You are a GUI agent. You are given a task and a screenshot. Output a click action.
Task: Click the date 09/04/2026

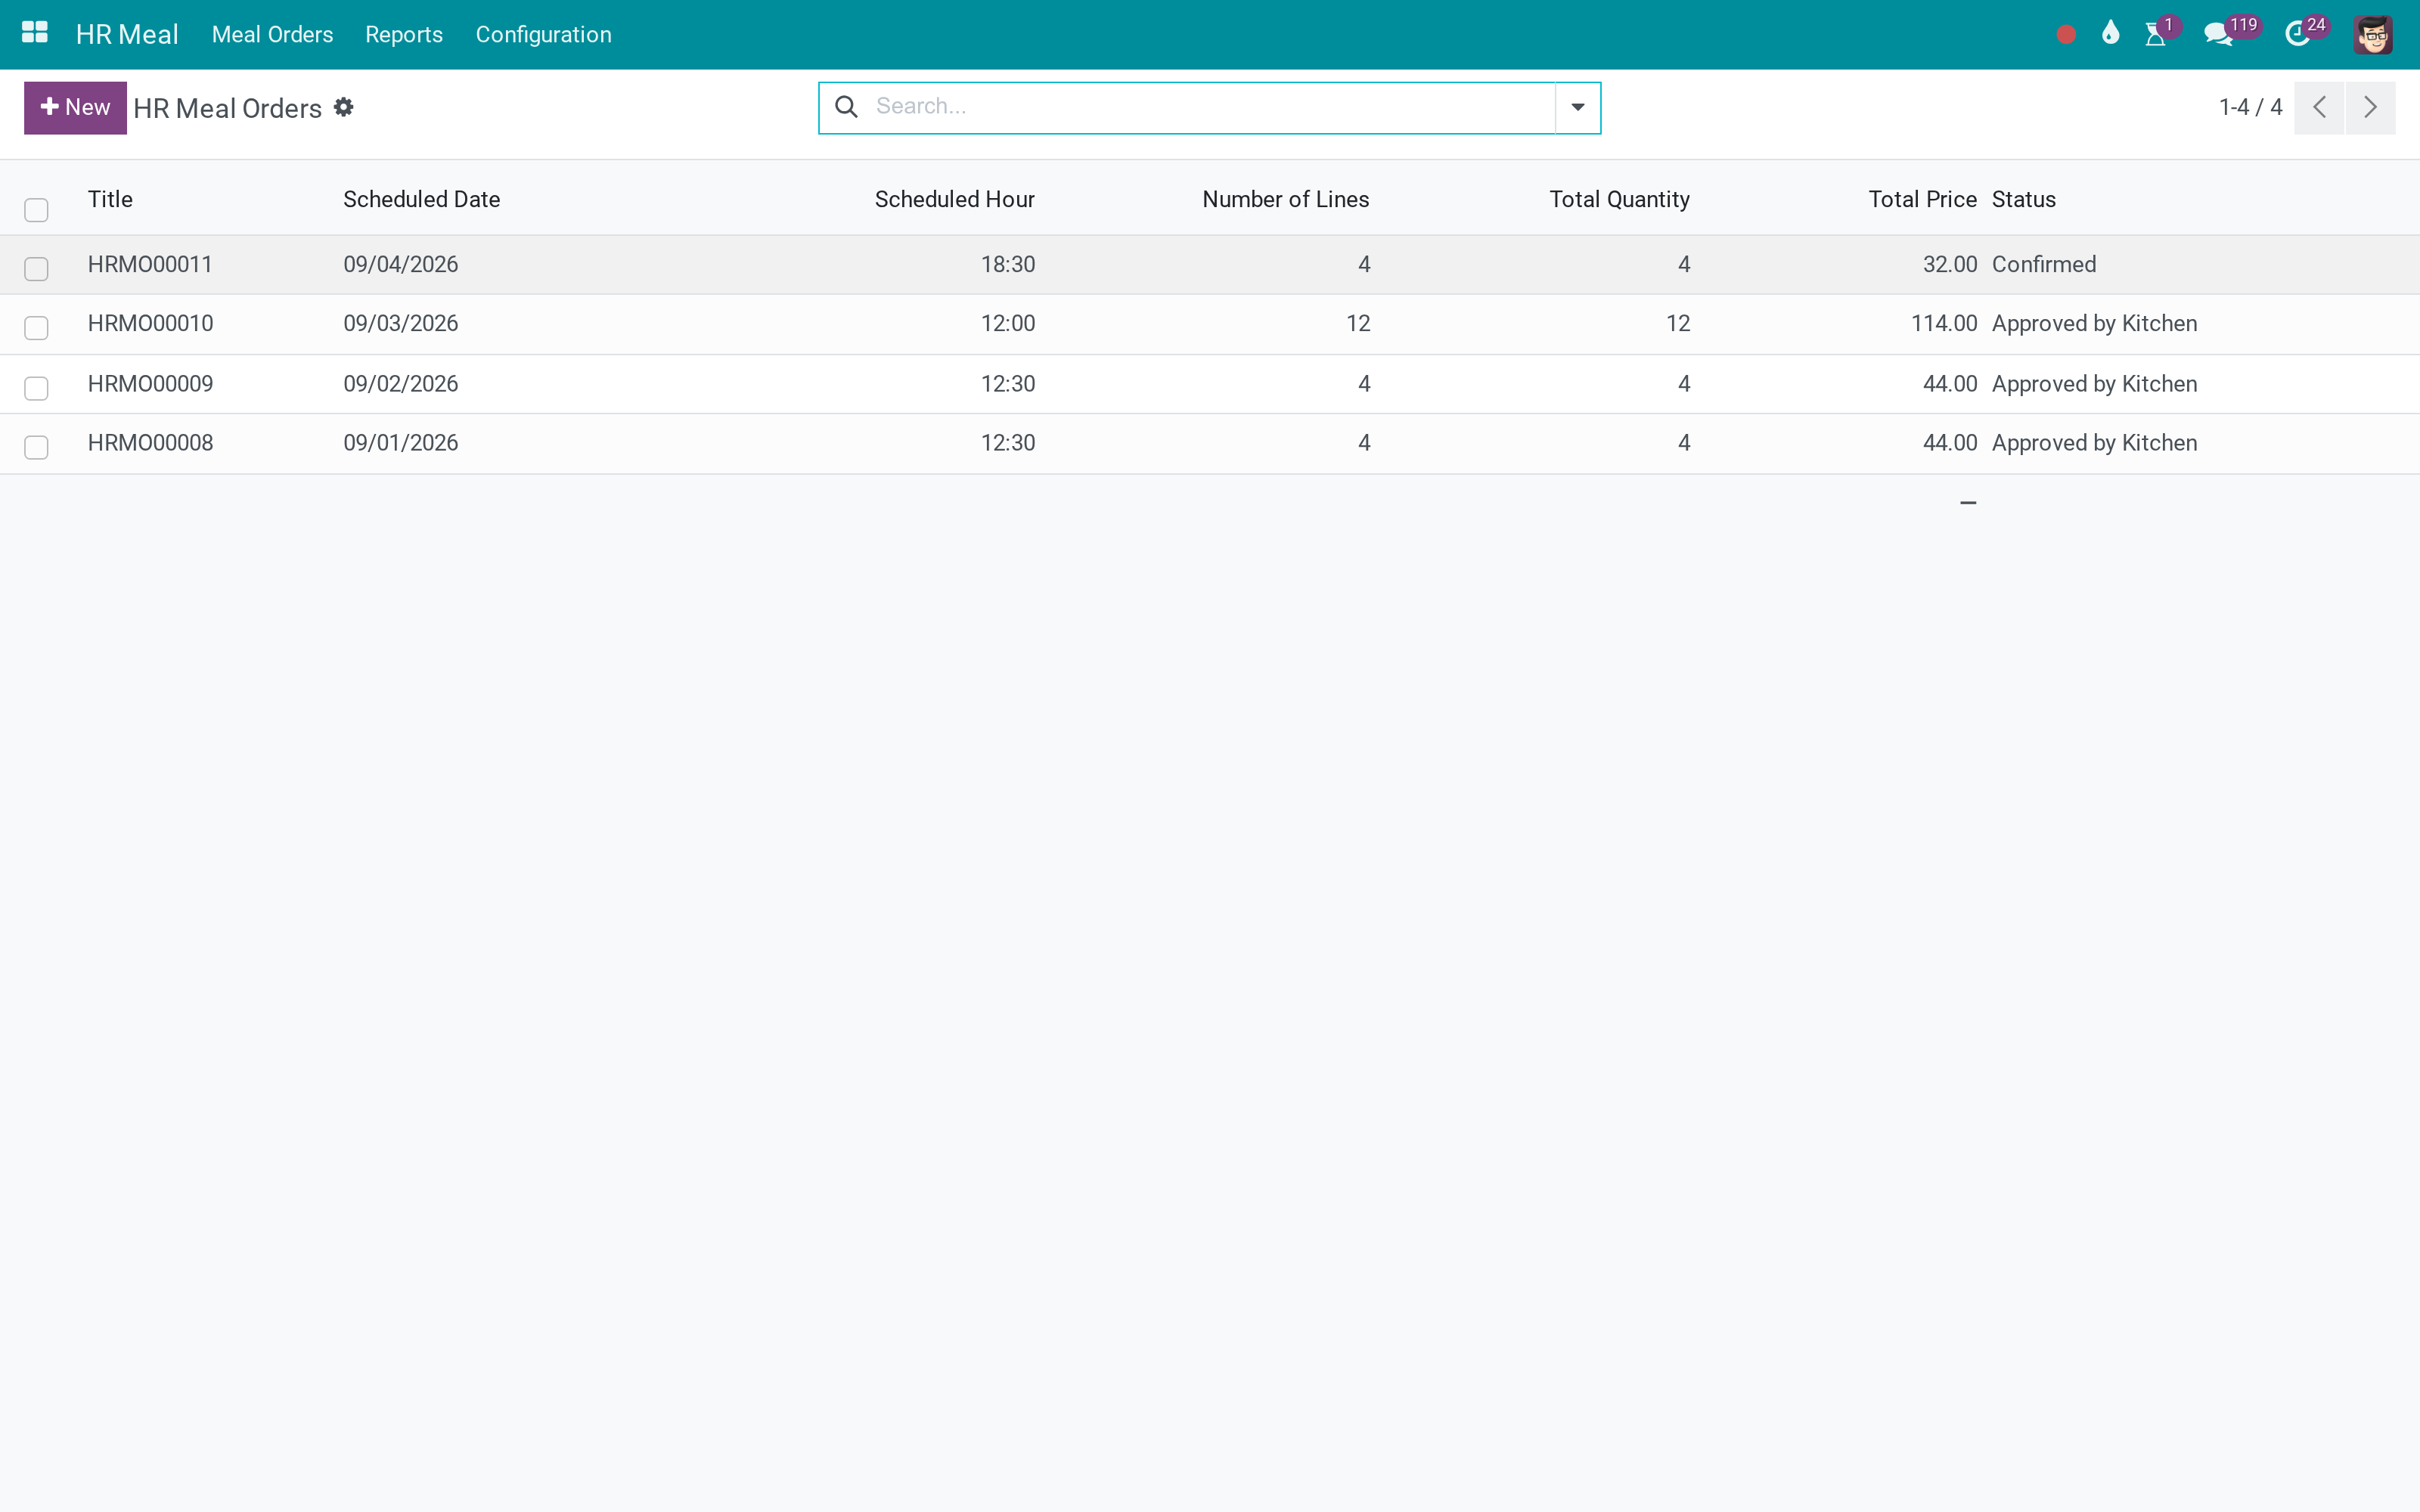click(x=401, y=264)
